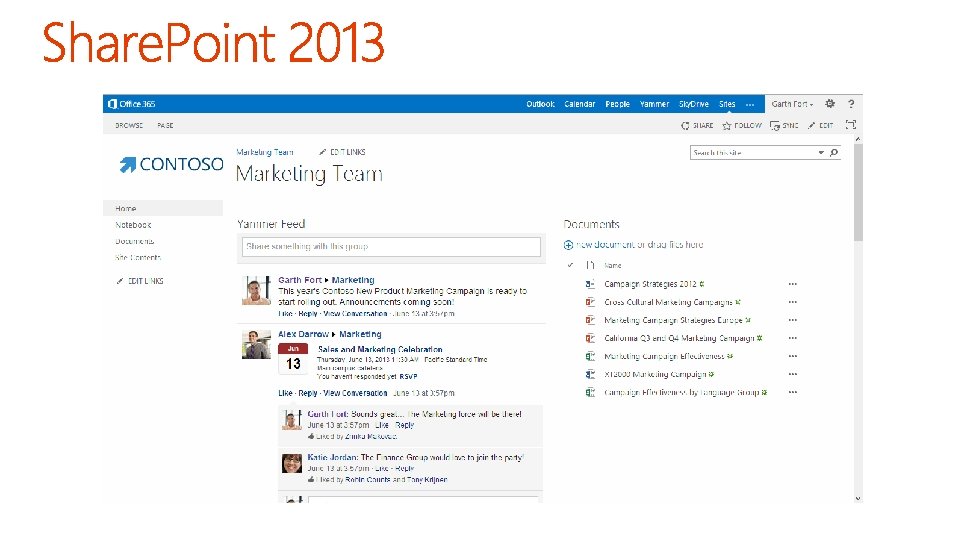Open ellipsis for Marketing Campaign Strategies Europe
The width and height of the screenshot is (960, 540).
coord(793,320)
